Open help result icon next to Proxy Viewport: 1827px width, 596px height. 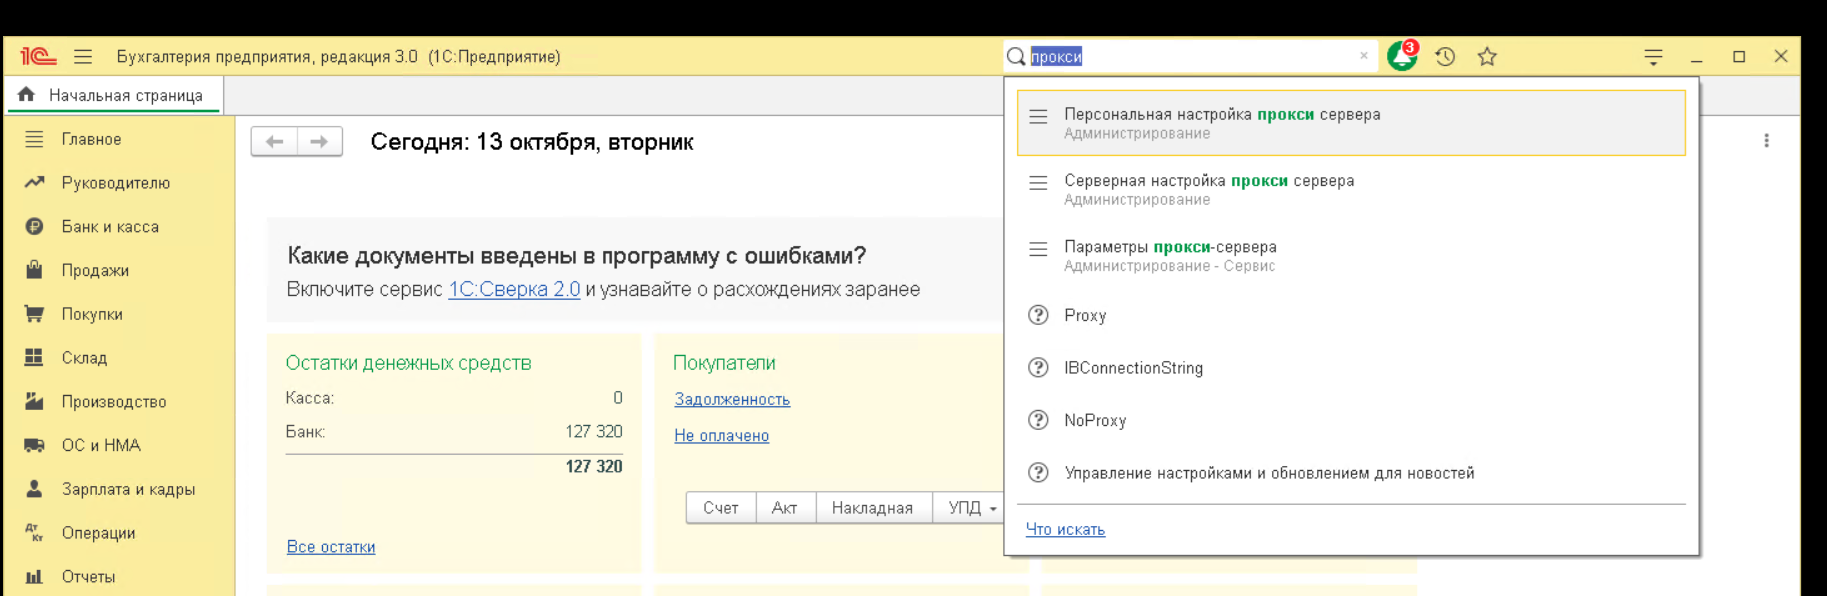coord(1038,315)
